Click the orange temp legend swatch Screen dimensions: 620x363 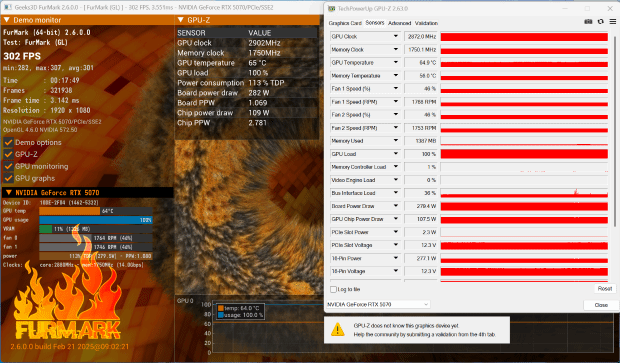pyautogui.click(x=221, y=308)
